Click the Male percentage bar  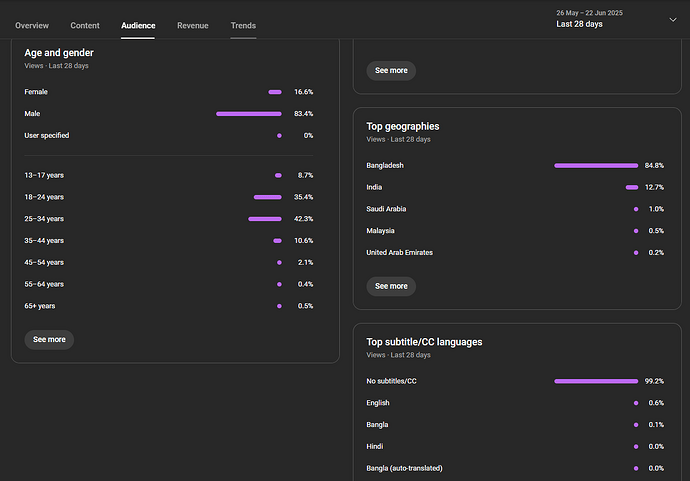pyautogui.click(x=249, y=114)
